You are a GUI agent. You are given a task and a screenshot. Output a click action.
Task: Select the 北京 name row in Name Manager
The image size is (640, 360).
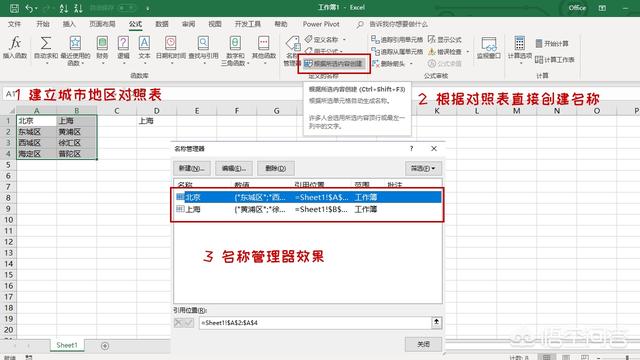(308, 197)
